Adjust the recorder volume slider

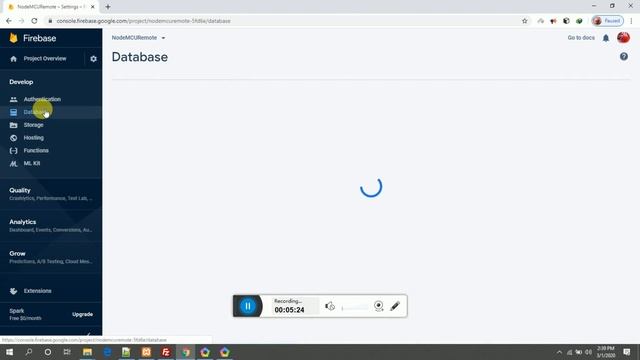point(354,308)
